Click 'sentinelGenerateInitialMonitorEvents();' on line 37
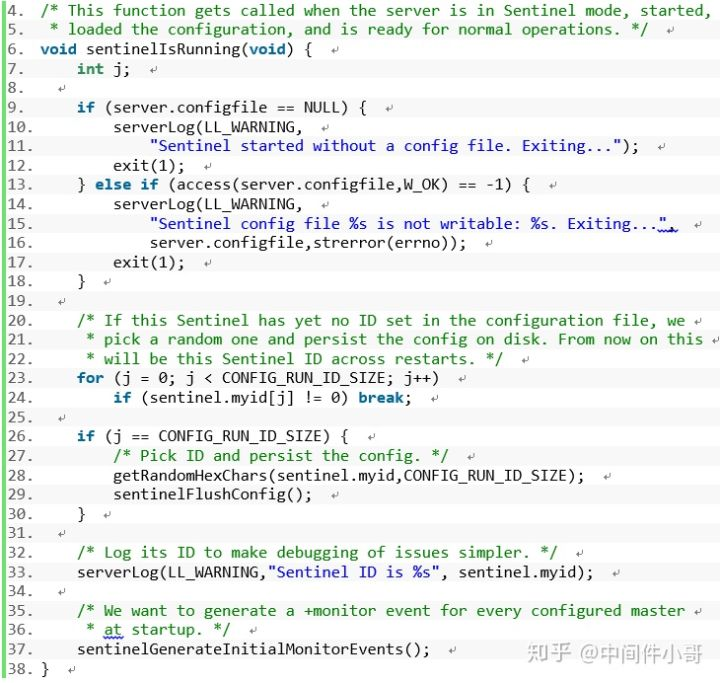 click(253, 649)
